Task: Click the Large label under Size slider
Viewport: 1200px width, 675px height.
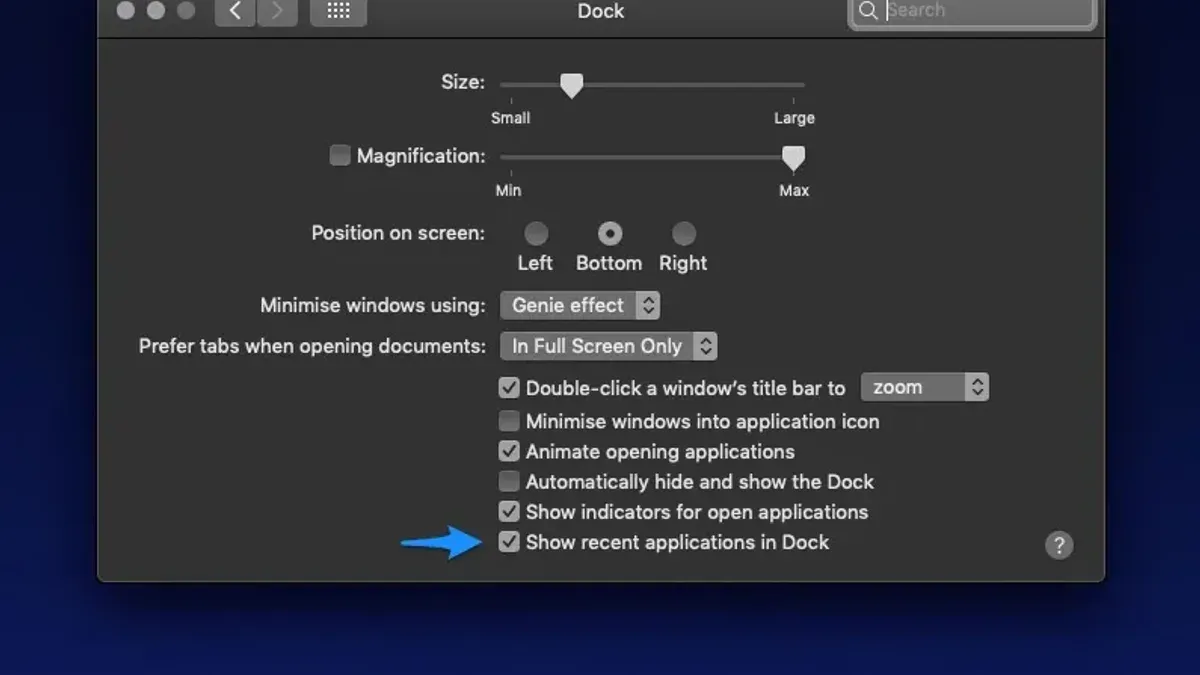Action: [x=794, y=118]
